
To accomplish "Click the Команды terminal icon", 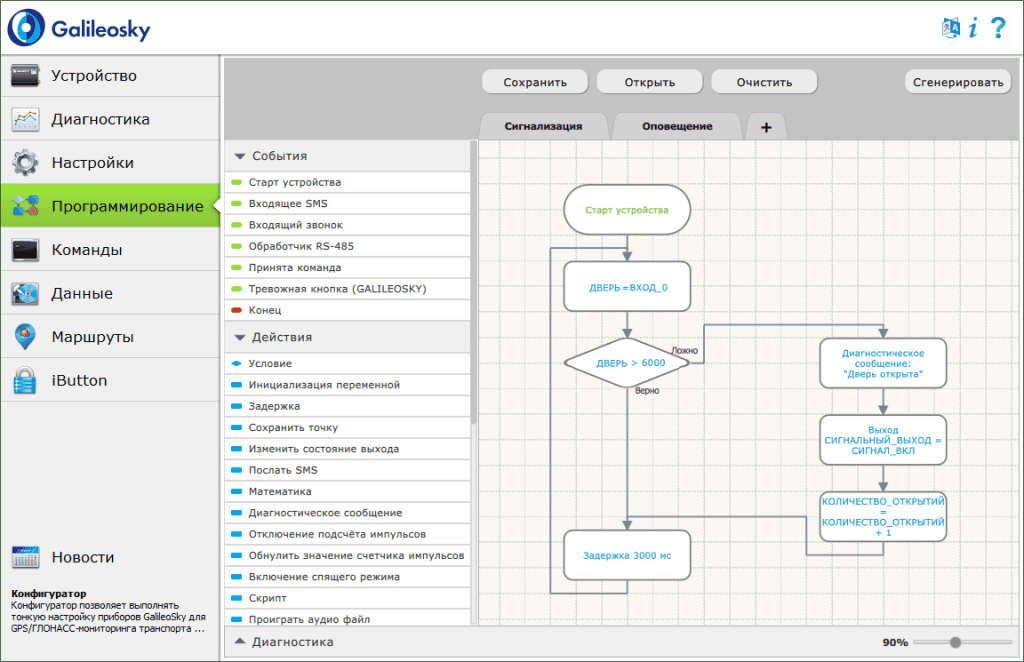I will [25, 250].
